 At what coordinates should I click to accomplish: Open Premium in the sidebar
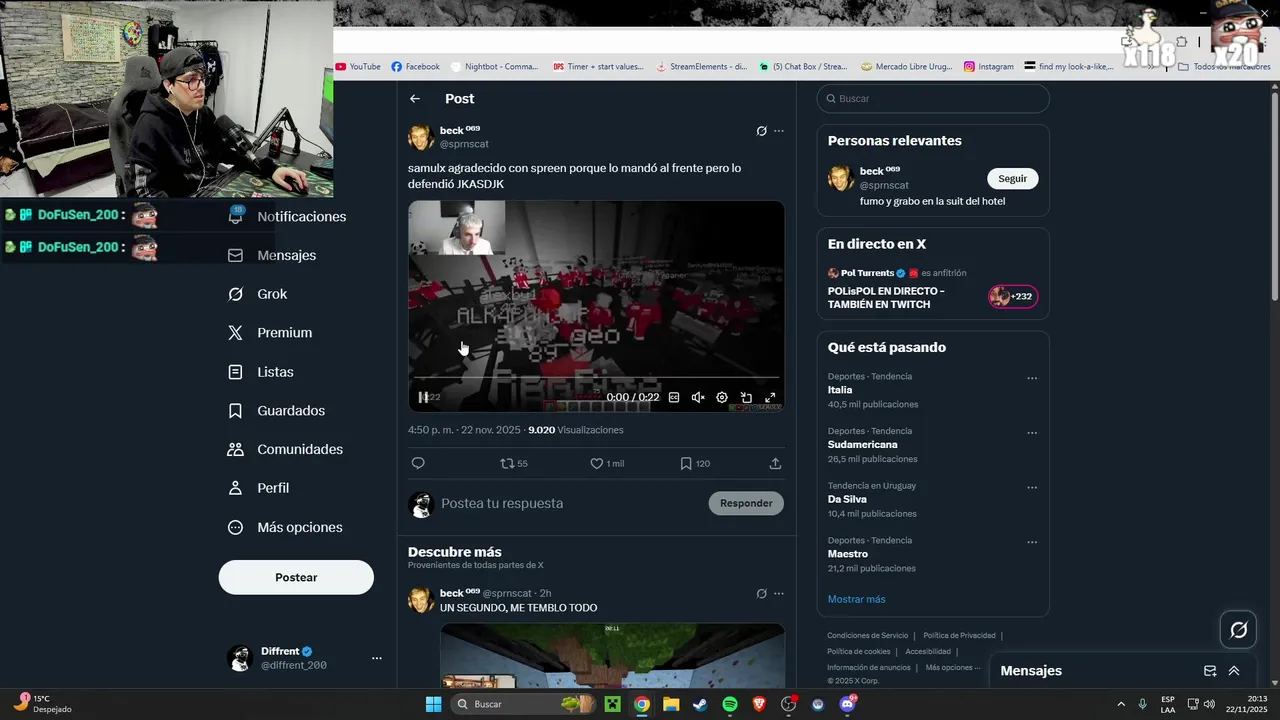270,333
